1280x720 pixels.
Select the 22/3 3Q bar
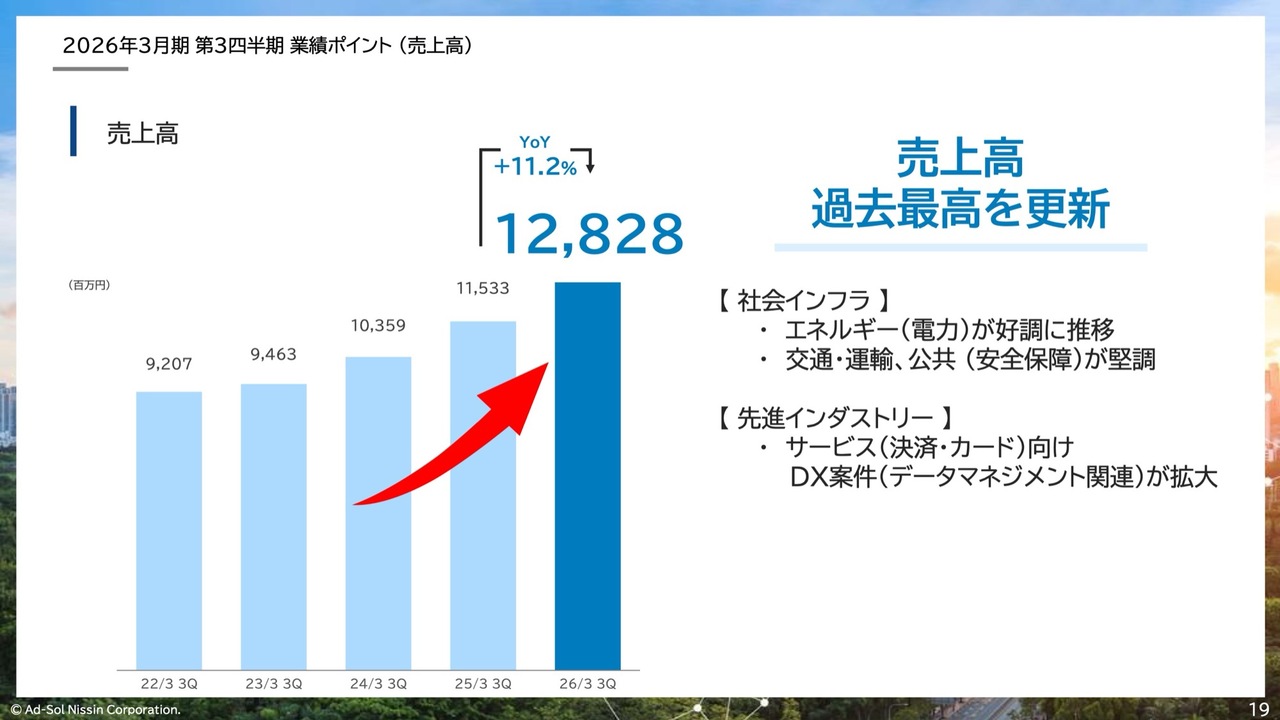[x=169, y=530]
